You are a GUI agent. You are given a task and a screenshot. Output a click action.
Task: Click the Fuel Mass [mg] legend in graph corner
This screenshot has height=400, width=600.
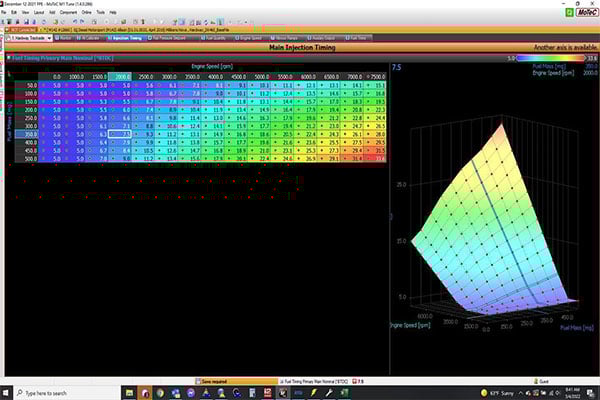click(x=547, y=66)
